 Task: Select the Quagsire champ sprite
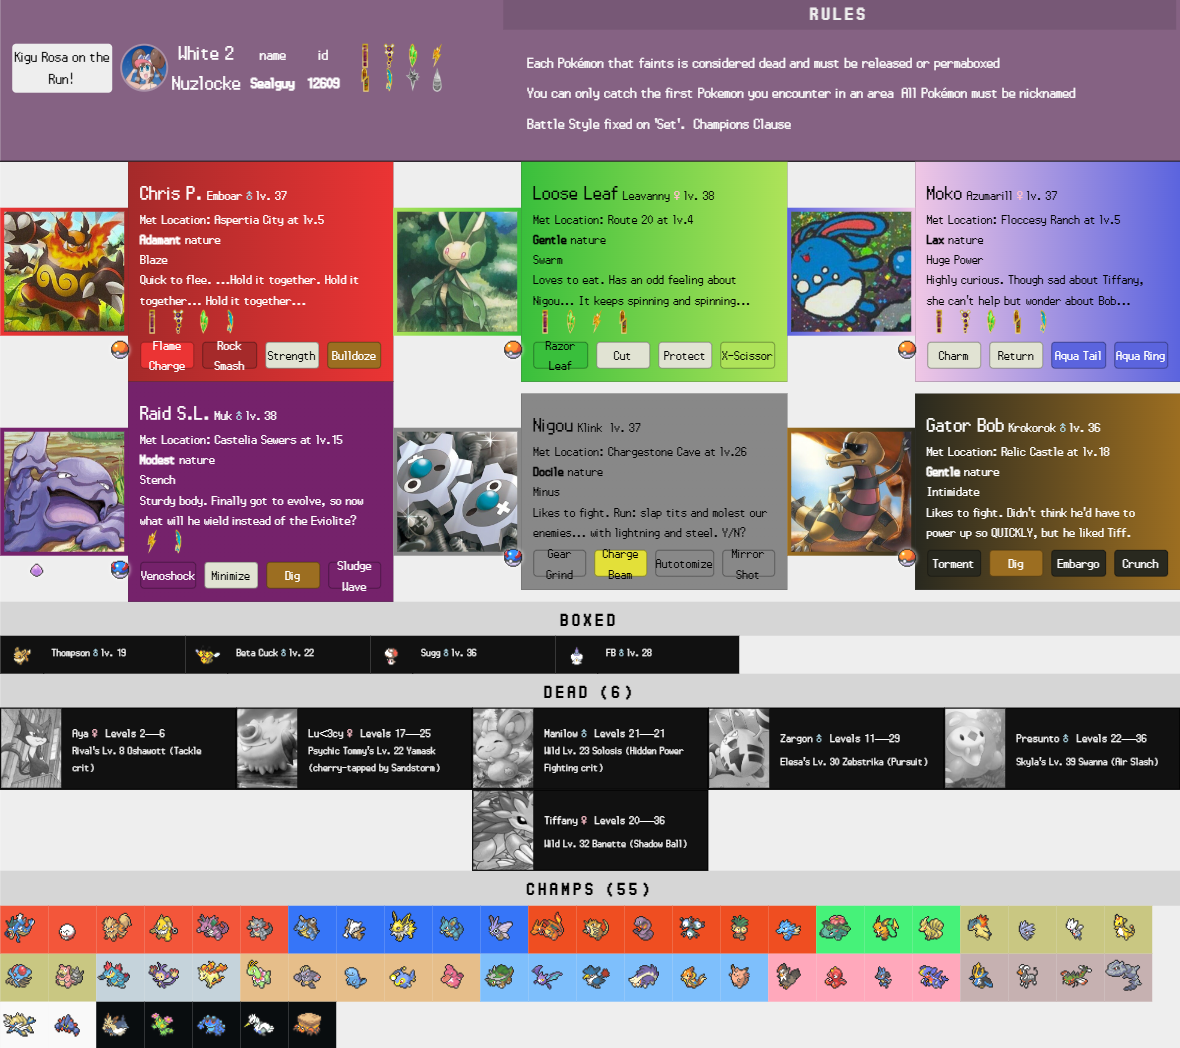coord(355,977)
